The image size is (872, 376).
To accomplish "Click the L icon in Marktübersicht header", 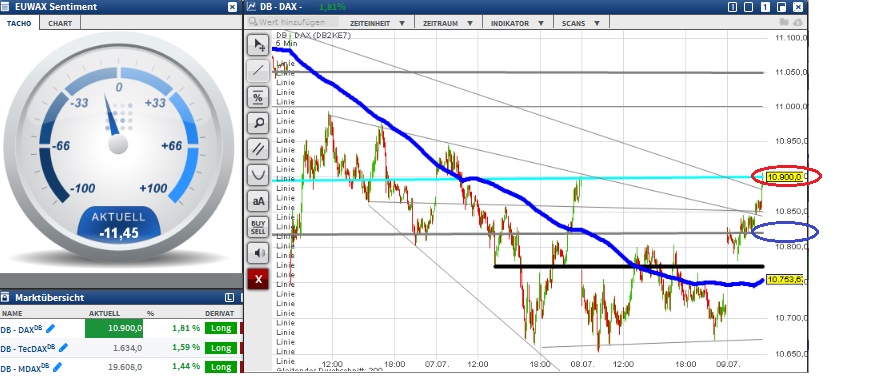I will click(x=230, y=297).
